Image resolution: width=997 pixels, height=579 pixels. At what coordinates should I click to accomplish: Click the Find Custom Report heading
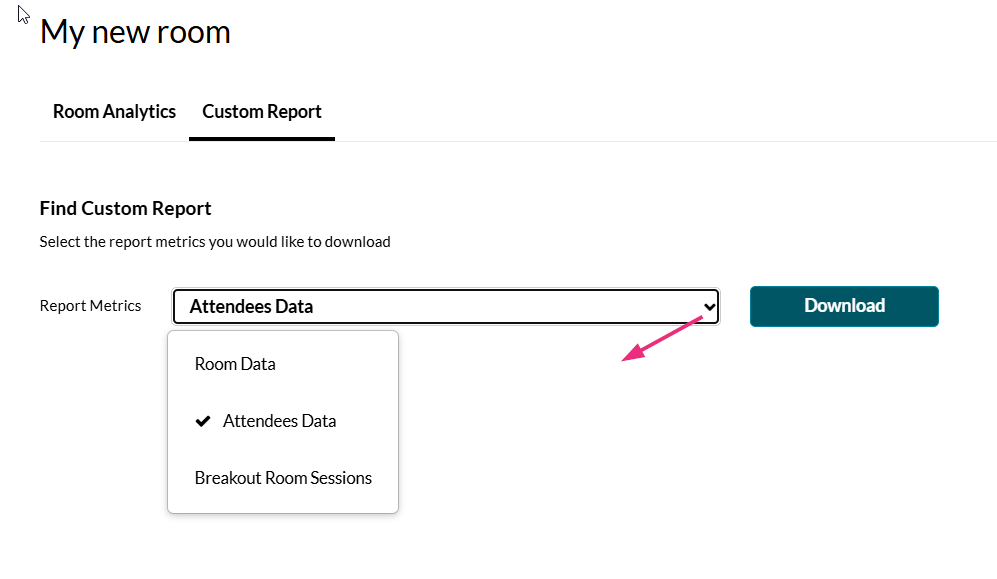pyautogui.click(x=125, y=209)
